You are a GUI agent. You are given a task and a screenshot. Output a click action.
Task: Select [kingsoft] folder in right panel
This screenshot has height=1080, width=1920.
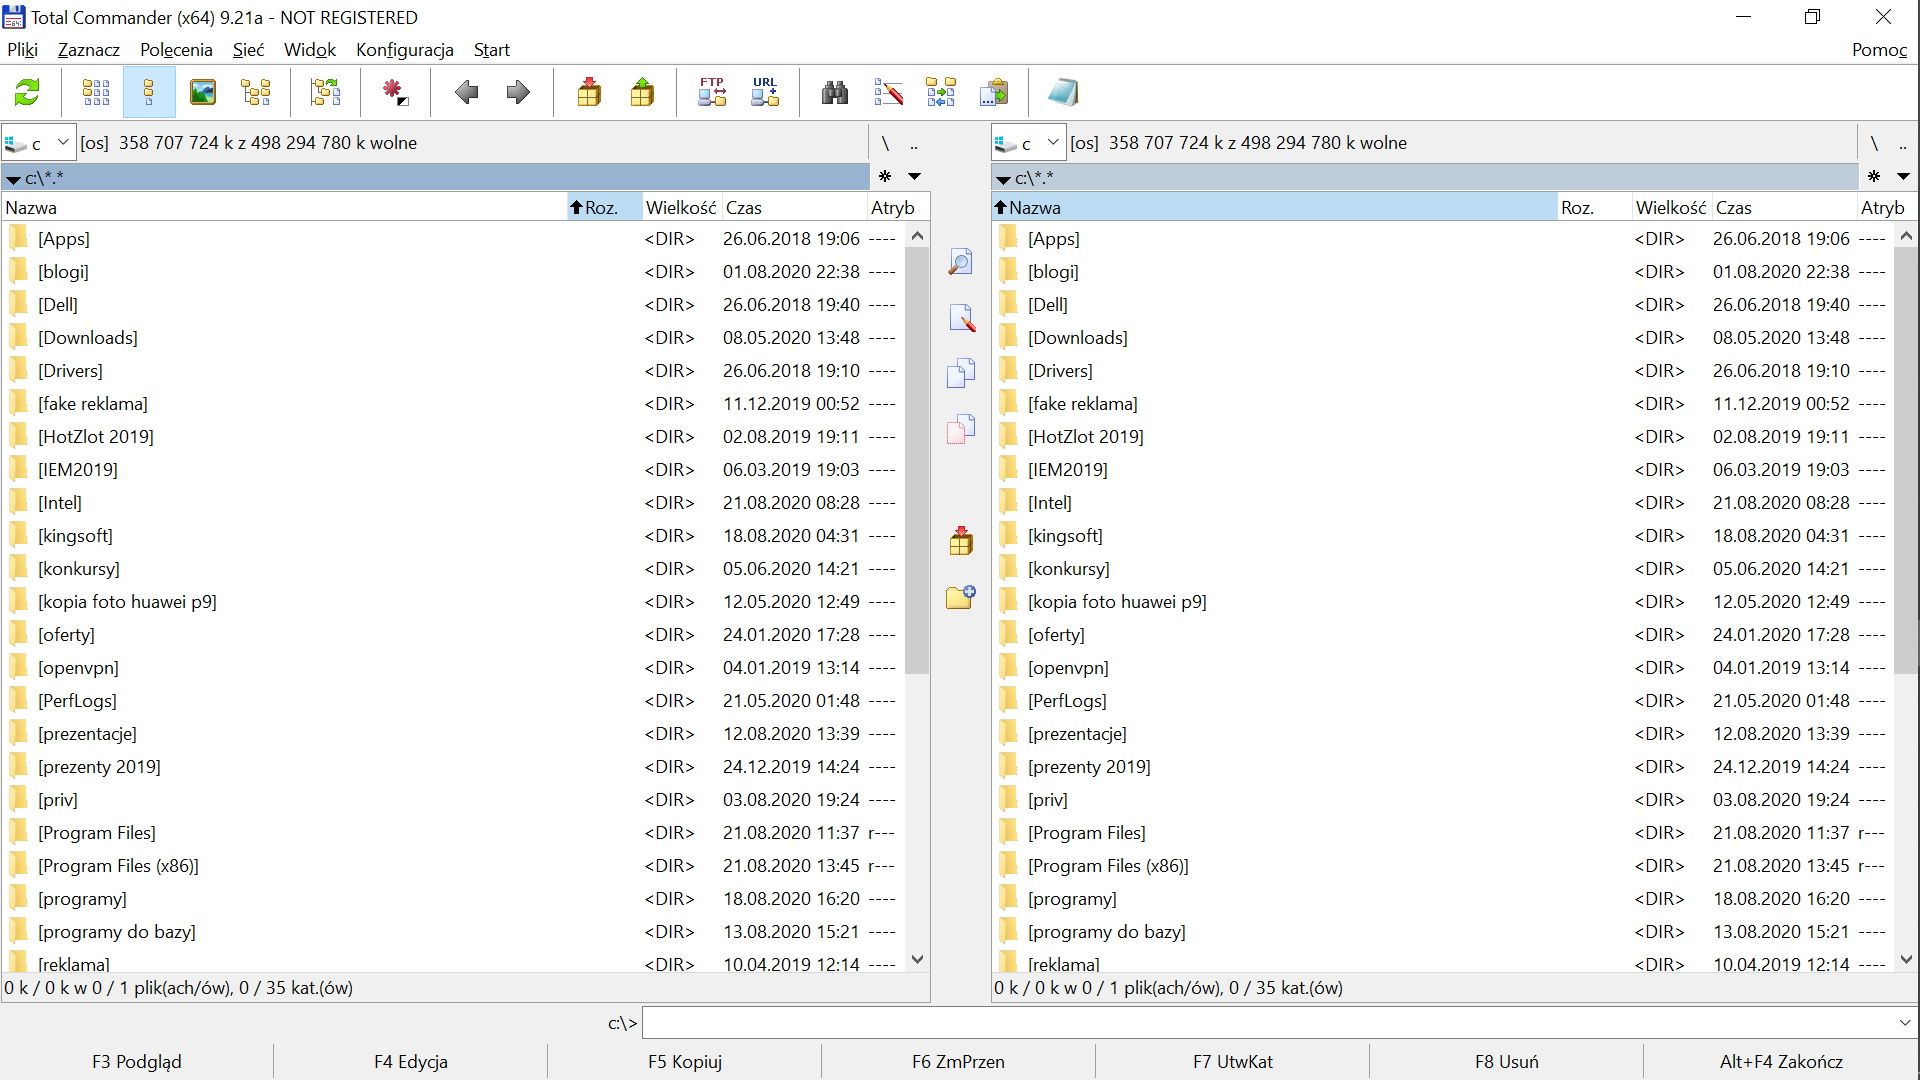point(1065,536)
